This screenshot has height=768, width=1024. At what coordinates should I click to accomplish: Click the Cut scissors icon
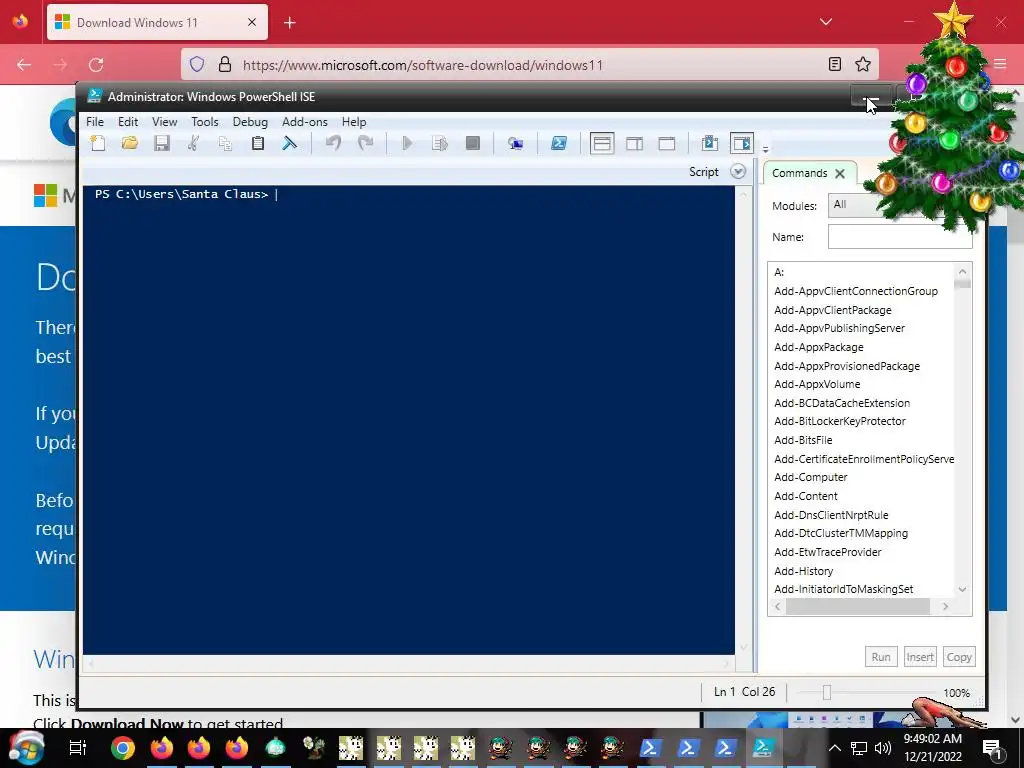point(193,143)
